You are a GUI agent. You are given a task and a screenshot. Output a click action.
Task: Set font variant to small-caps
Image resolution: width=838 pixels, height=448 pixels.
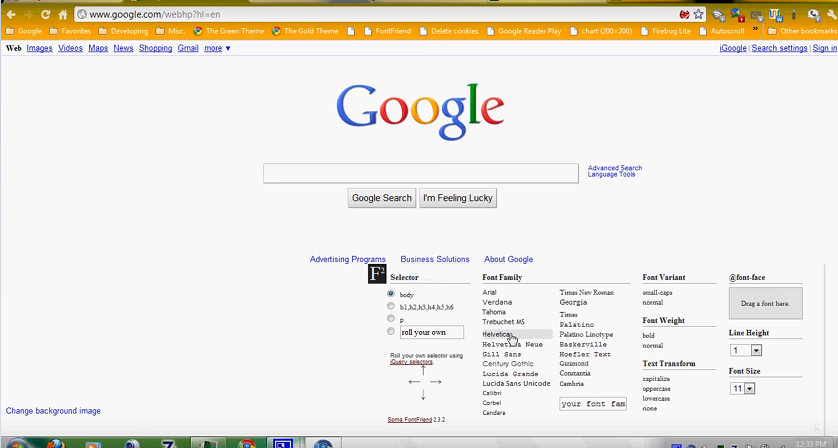(657, 292)
